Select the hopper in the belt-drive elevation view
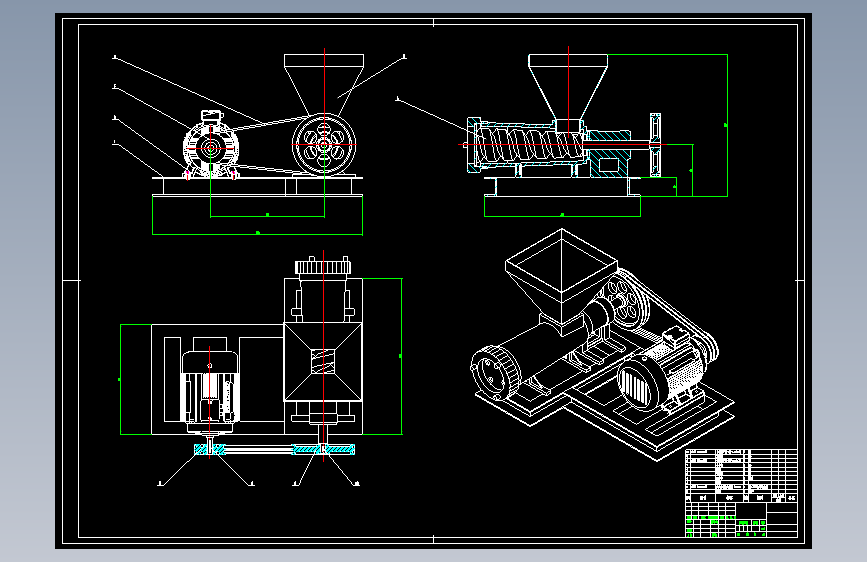Viewport: 867px width, 562px height. (x=324, y=84)
